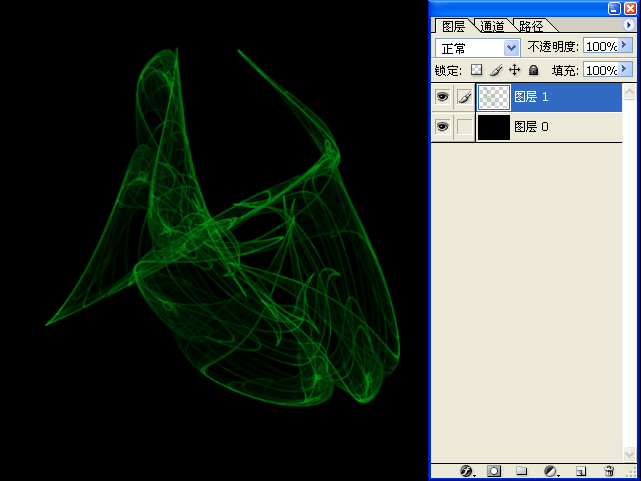Open the 填充 slider arrow
Image resolution: width=641 pixels, height=481 pixels.
tap(625, 69)
